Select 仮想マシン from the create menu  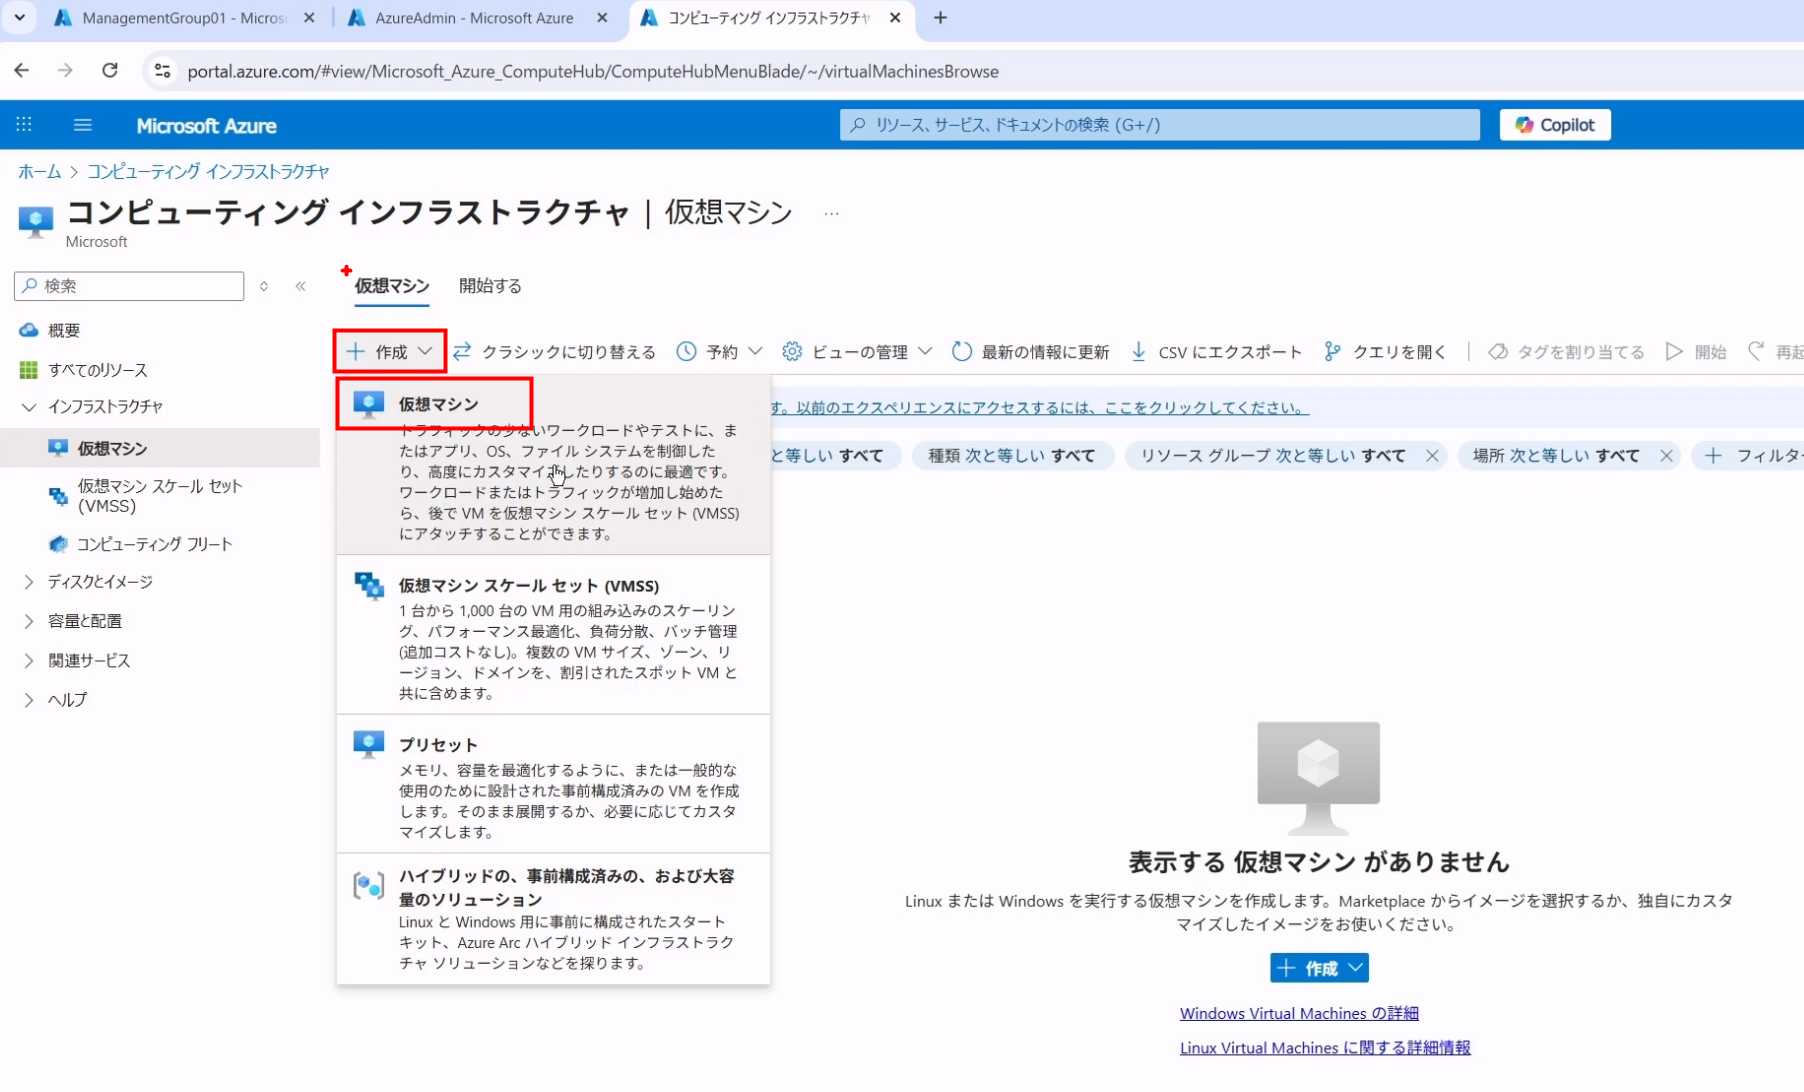[x=438, y=404]
